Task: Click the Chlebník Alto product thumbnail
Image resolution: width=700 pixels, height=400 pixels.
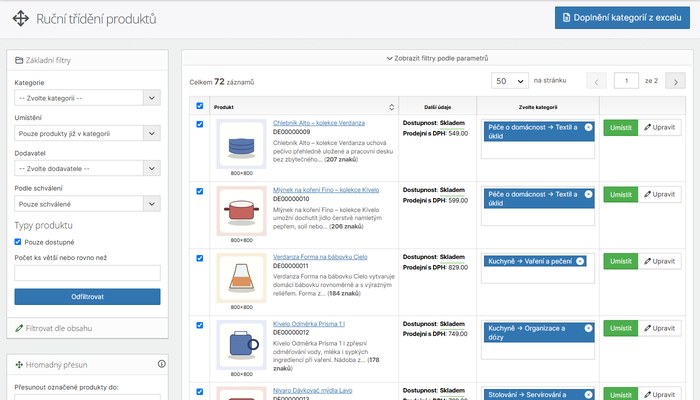Action: (x=242, y=144)
